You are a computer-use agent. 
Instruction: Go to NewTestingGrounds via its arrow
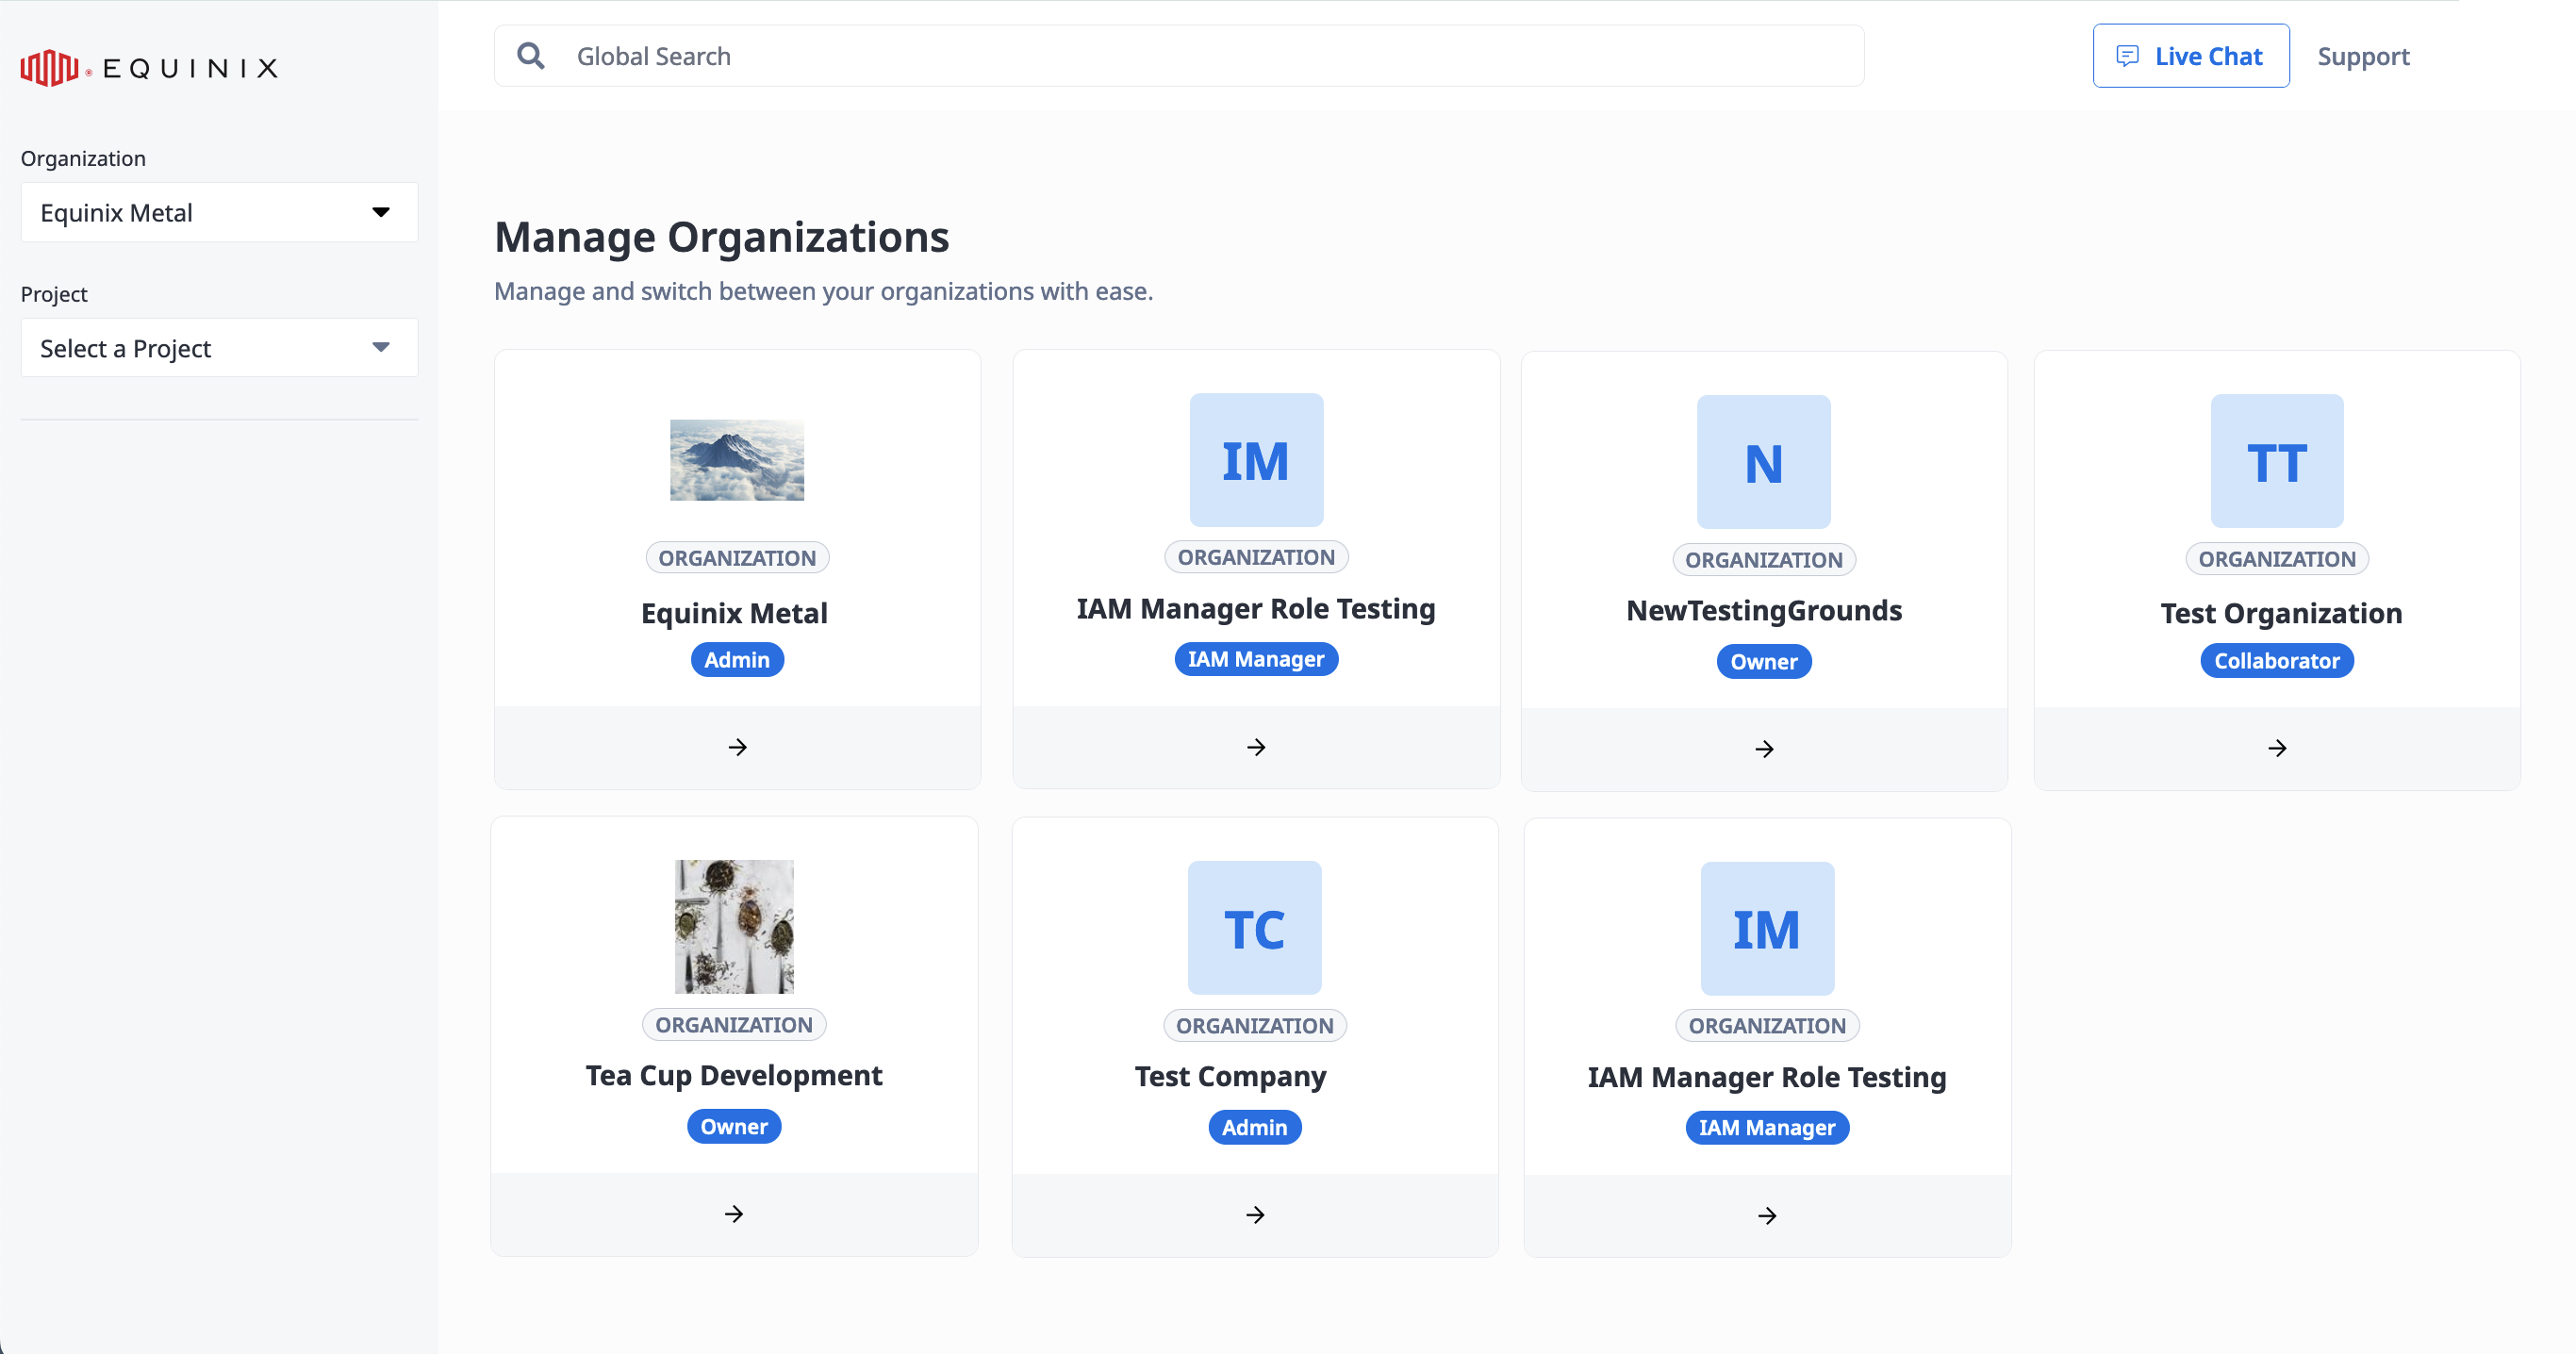tap(1764, 749)
